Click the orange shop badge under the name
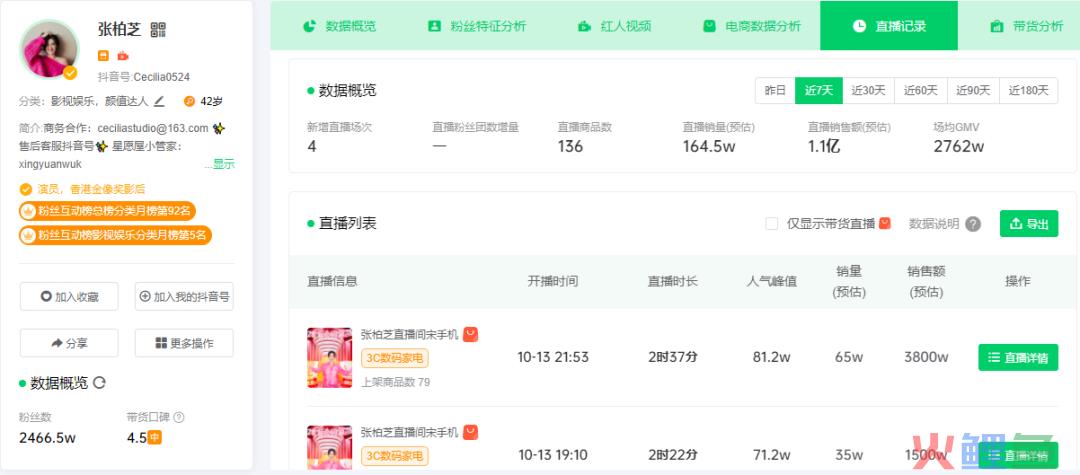Image resolution: width=1080 pixels, height=475 pixels. click(x=103, y=56)
